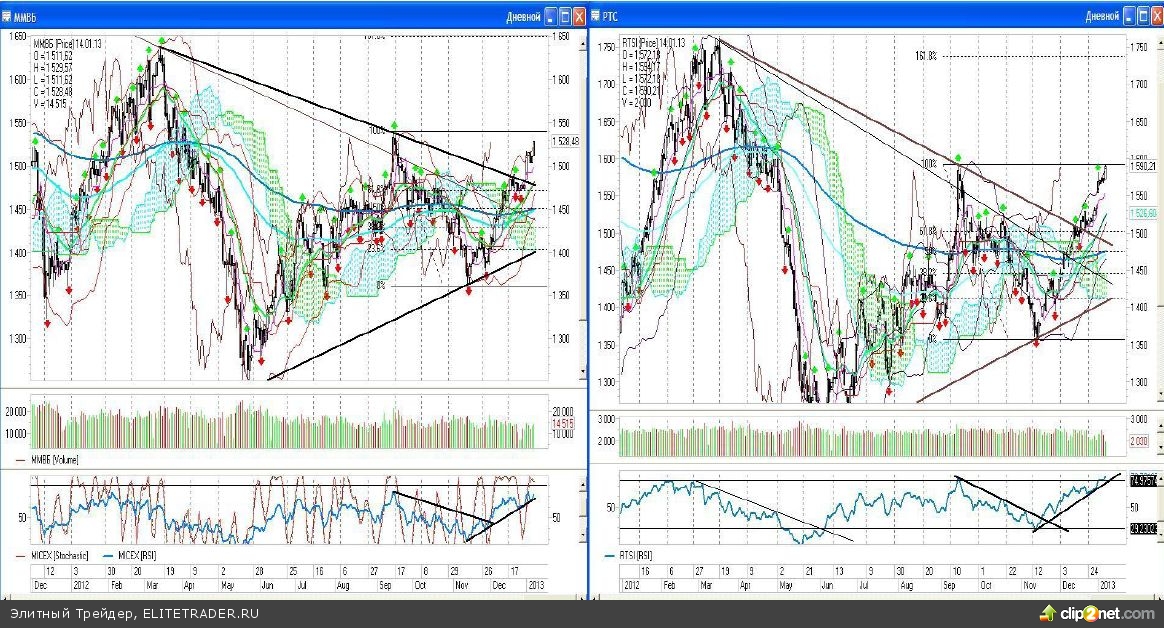The height and width of the screenshot is (628, 1164).
Task: Click the 1528.48 current price marker
Action: pos(565,141)
